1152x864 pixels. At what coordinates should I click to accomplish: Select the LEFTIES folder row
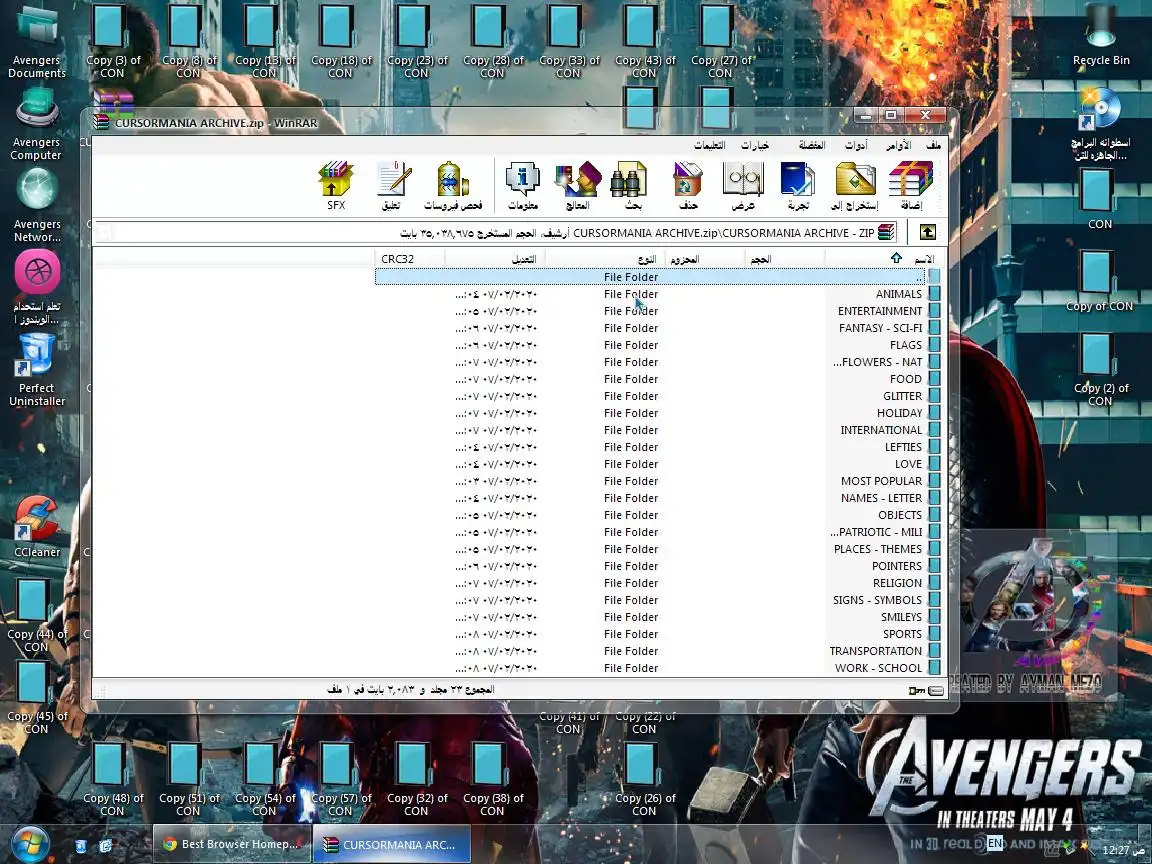click(658, 447)
